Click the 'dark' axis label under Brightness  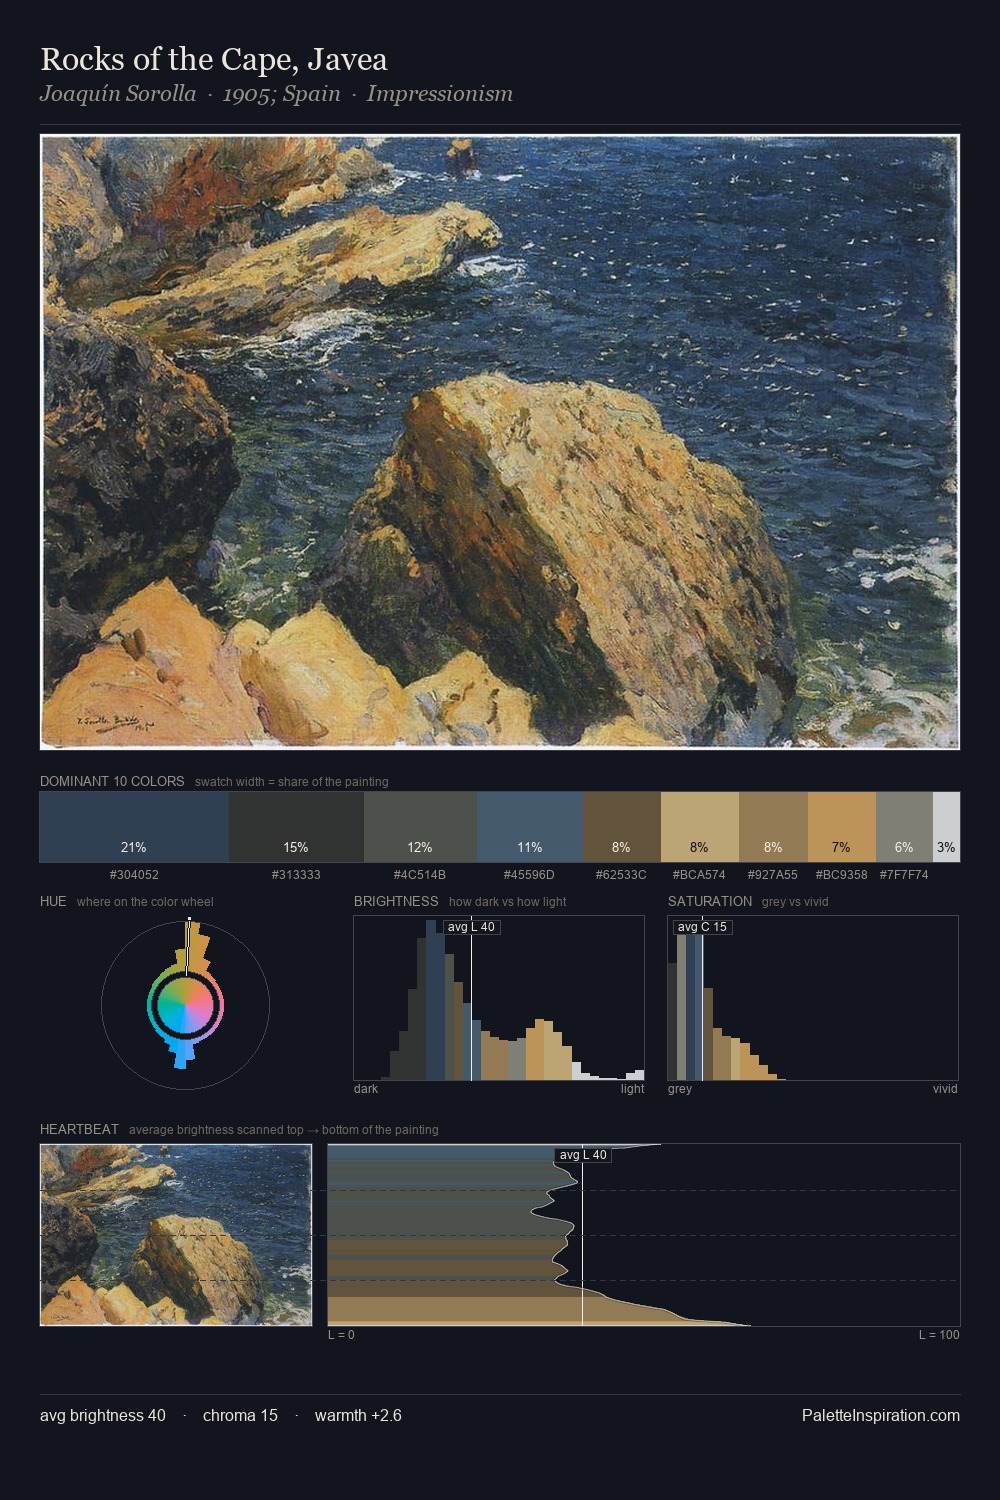[366, 1089]
